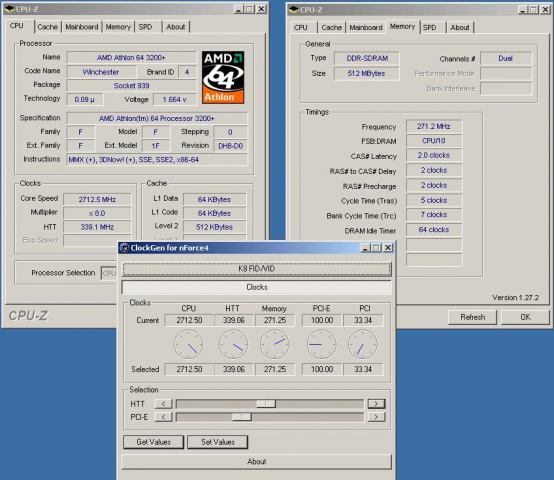Open Mainboard tab in right CPU-Z window

(x=366, y=28)
